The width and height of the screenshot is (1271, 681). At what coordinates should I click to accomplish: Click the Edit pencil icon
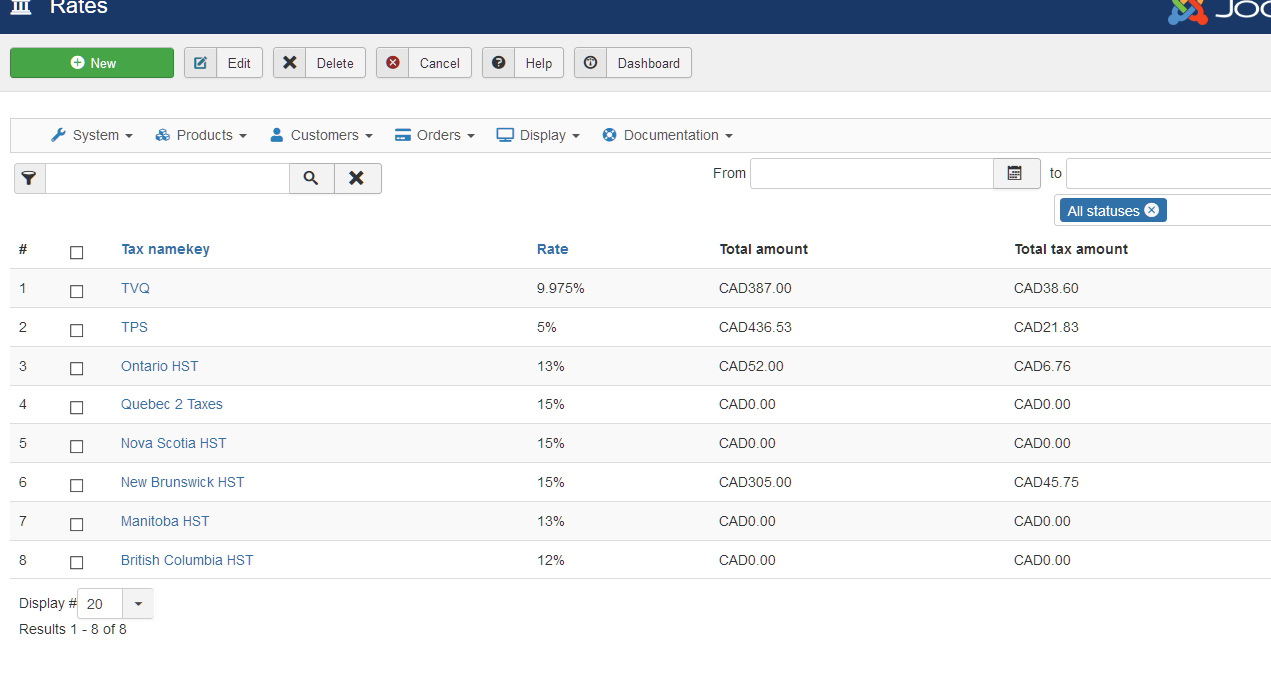click(x=200, y=63)
